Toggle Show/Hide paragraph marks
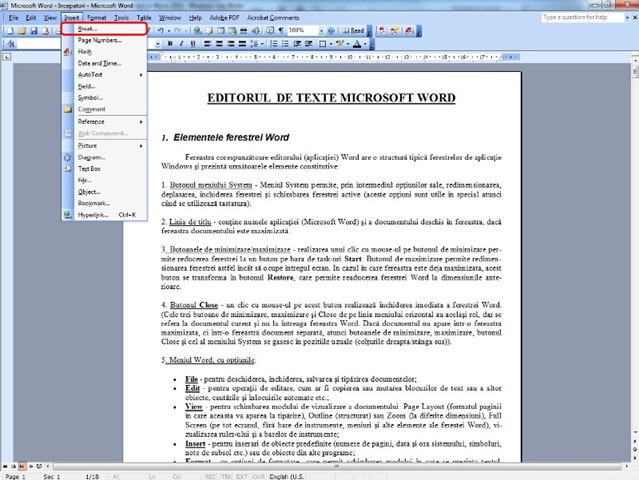This screenshot has height=480, width=639. tap(281, 31)
